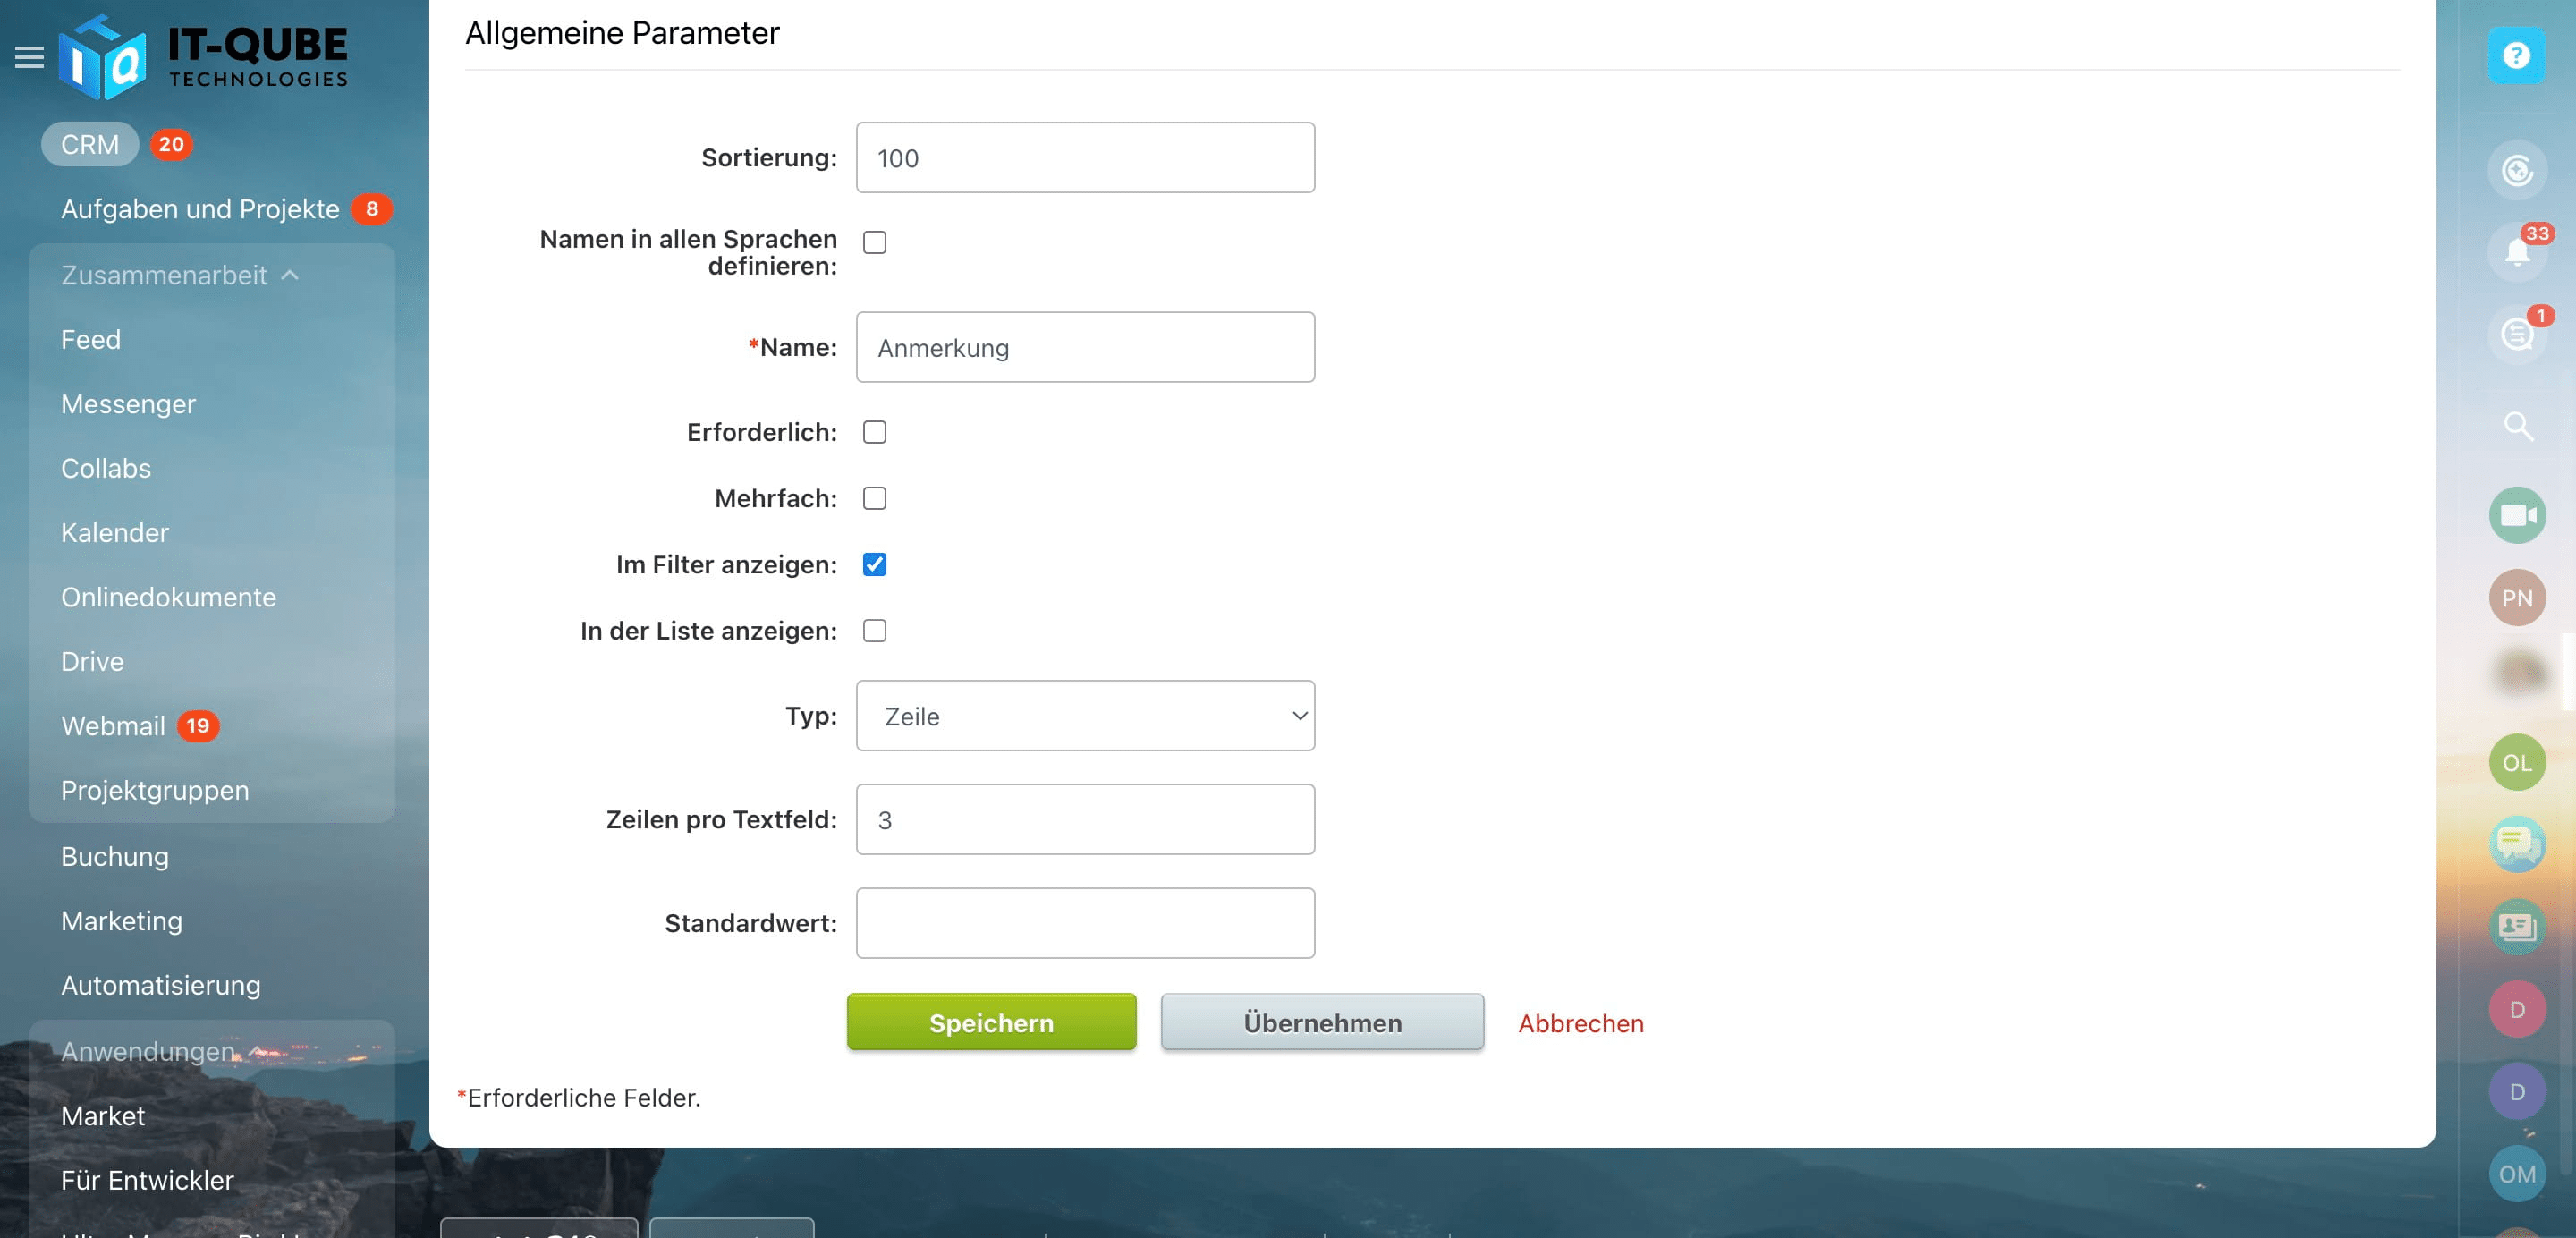
Task: Open Webmail from the sidebar
Action: (114, 725)
